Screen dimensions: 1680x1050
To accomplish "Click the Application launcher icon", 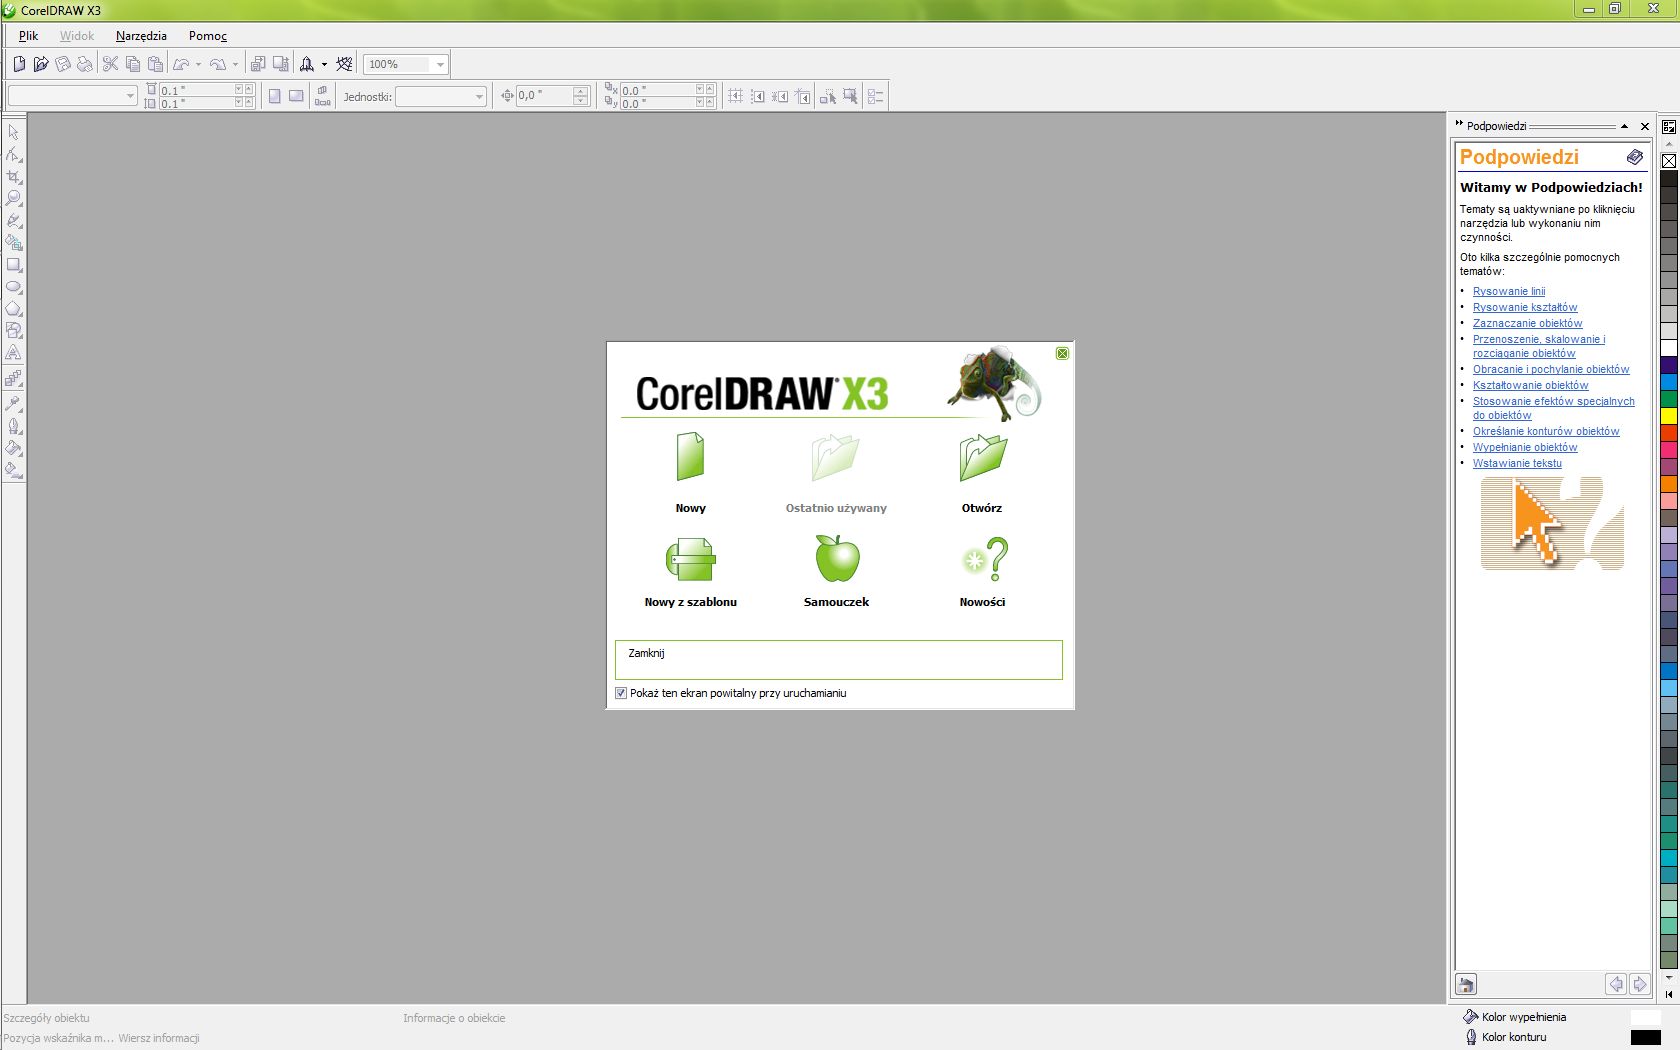I will [x=307, y=64].
